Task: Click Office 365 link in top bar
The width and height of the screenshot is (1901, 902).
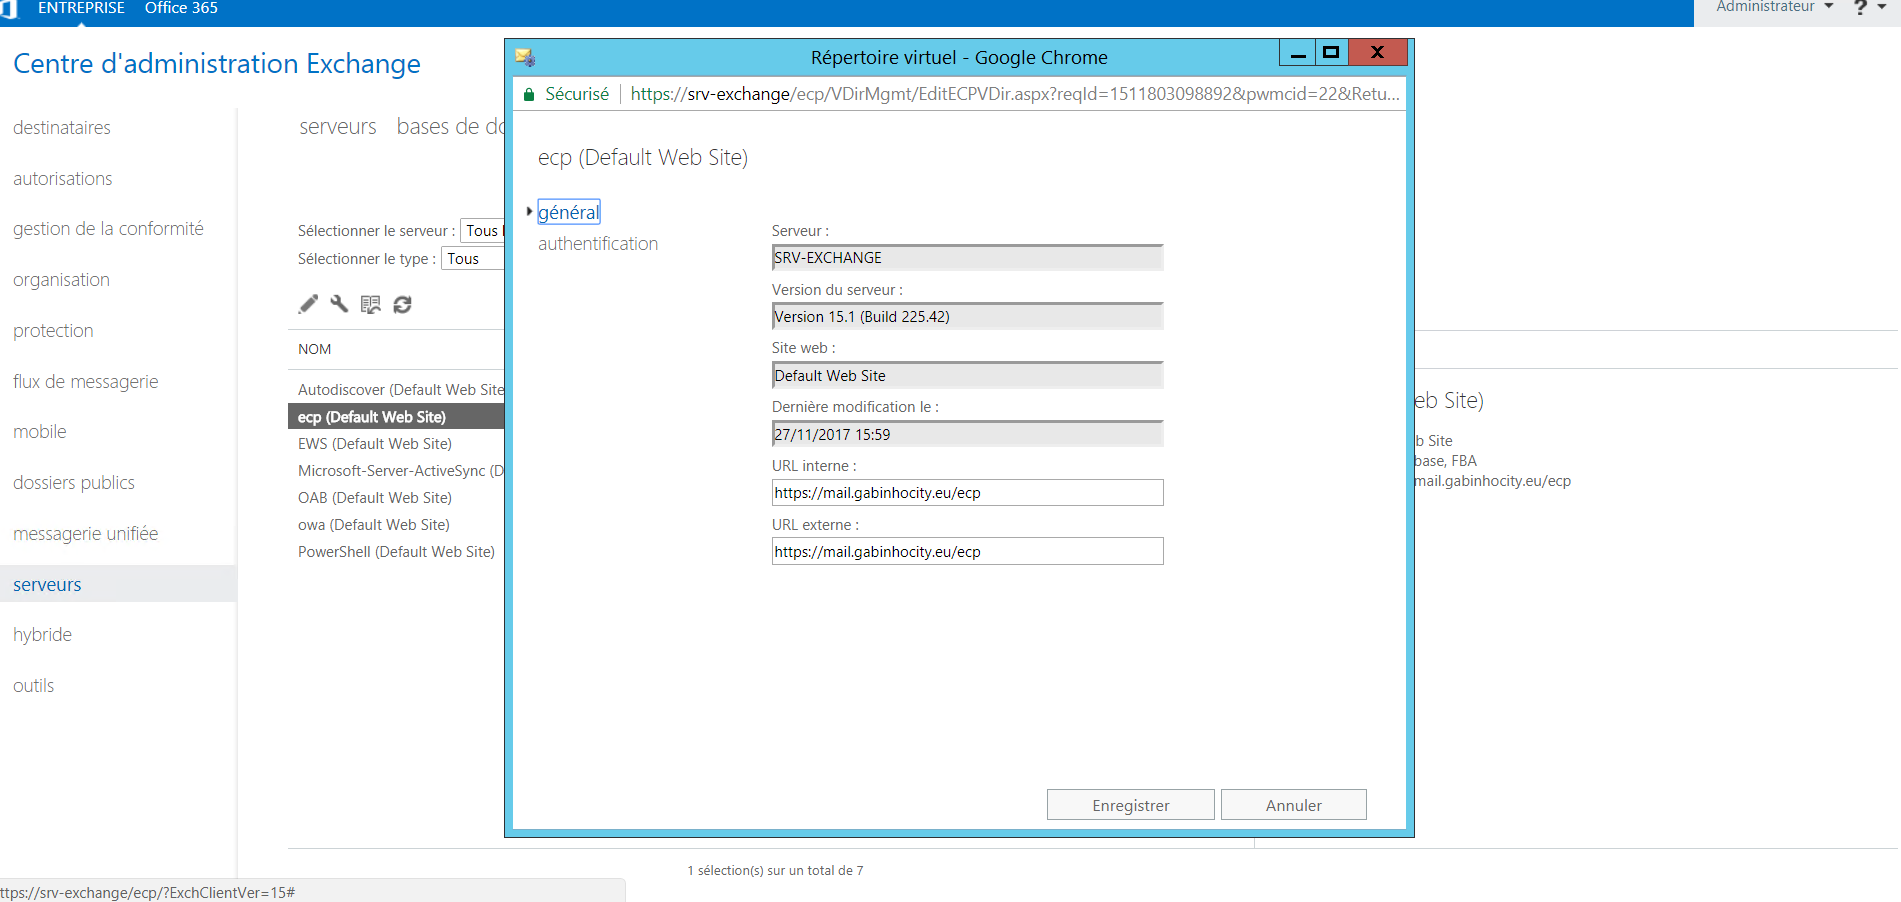Action: [x=181, y=8]
